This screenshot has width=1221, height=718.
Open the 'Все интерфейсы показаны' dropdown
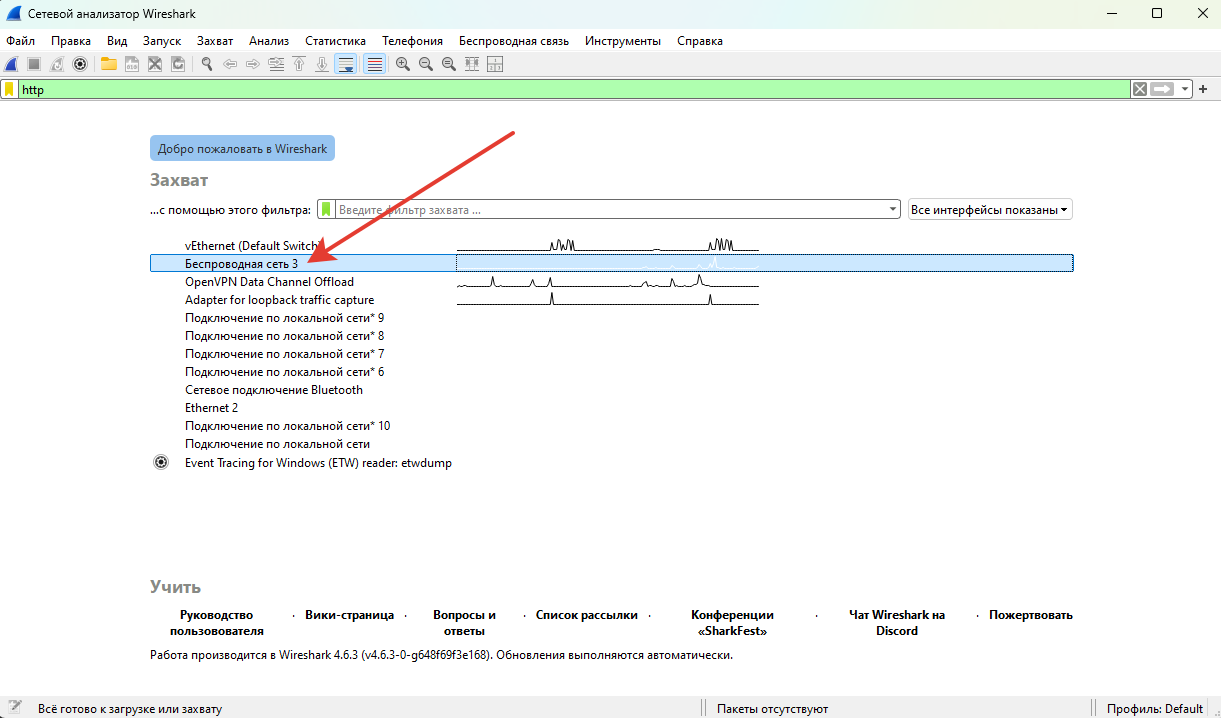point(990,210)
